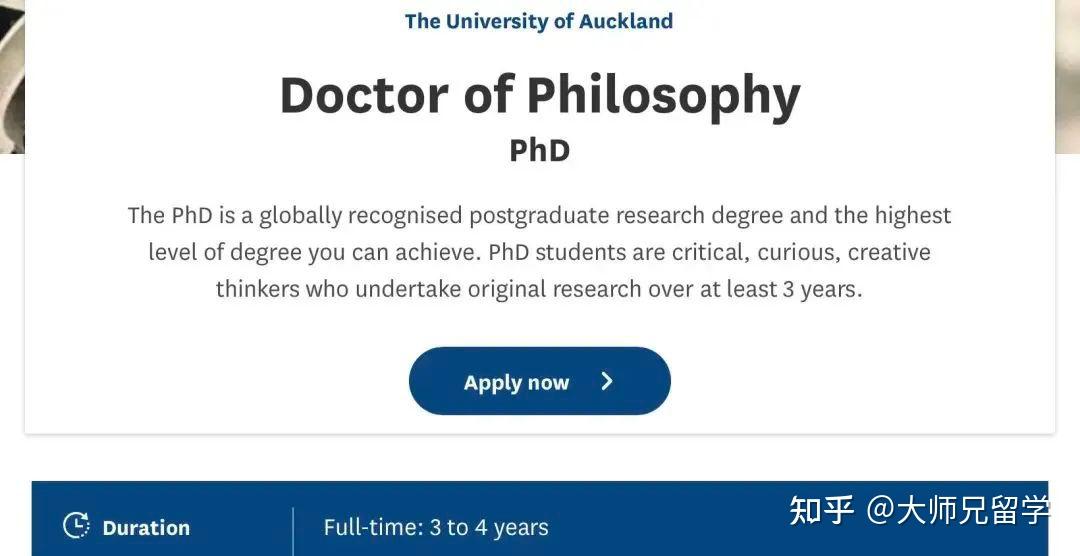Click the description line starting The PhD is

pos(539,215)
